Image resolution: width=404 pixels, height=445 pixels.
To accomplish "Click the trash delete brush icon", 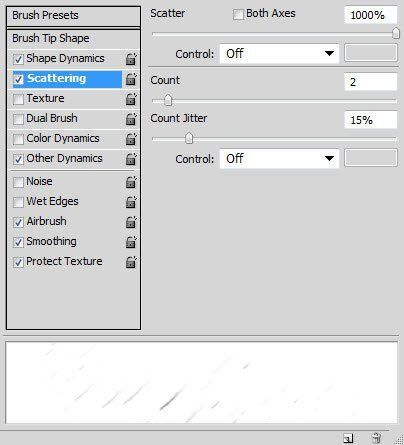I will 377,438.
